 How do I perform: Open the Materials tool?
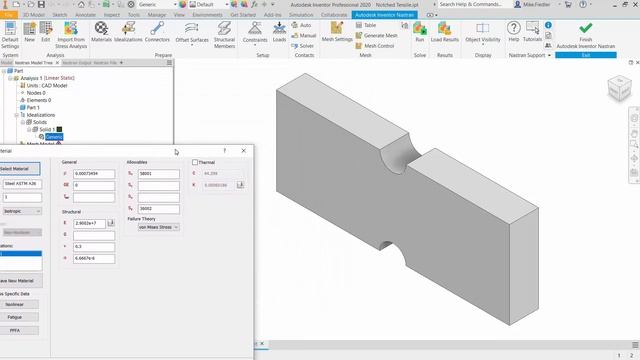coord(101,32)
